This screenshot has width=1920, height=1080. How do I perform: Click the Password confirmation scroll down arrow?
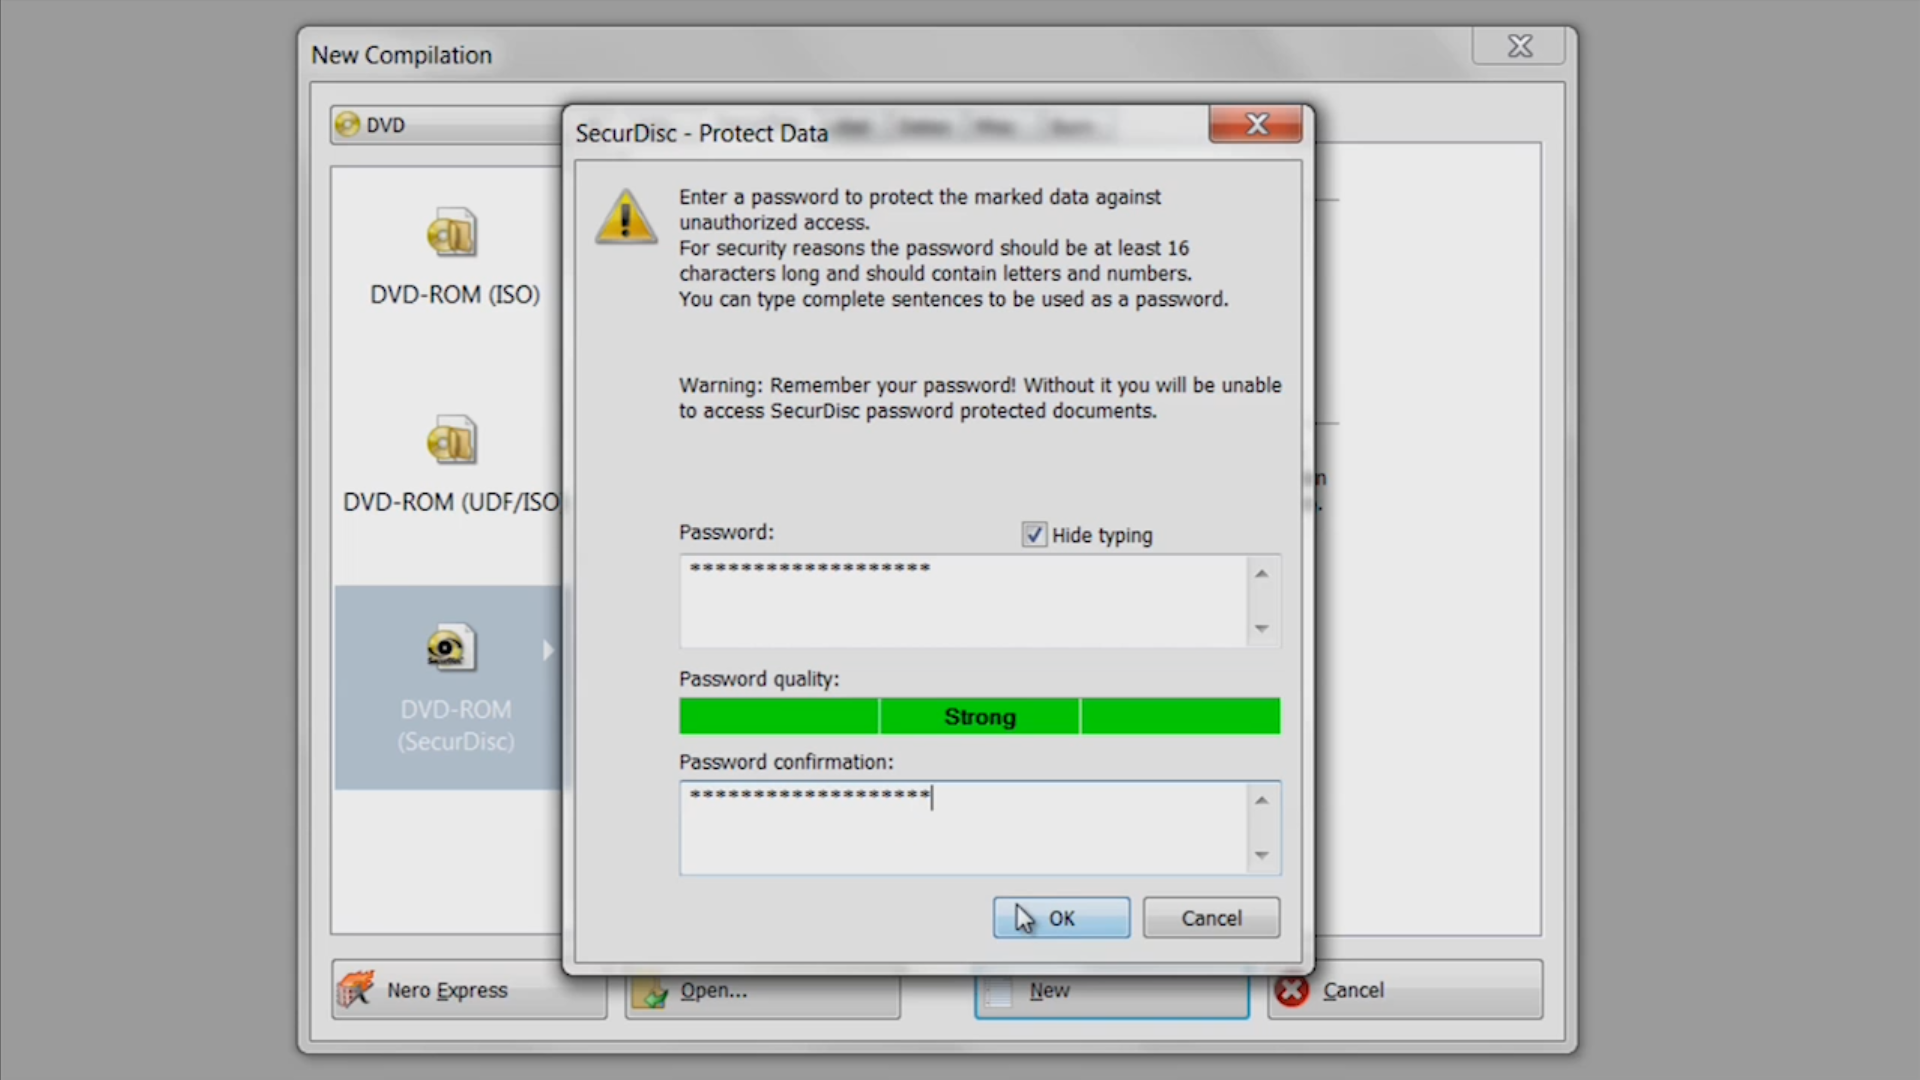[1261, 855]
